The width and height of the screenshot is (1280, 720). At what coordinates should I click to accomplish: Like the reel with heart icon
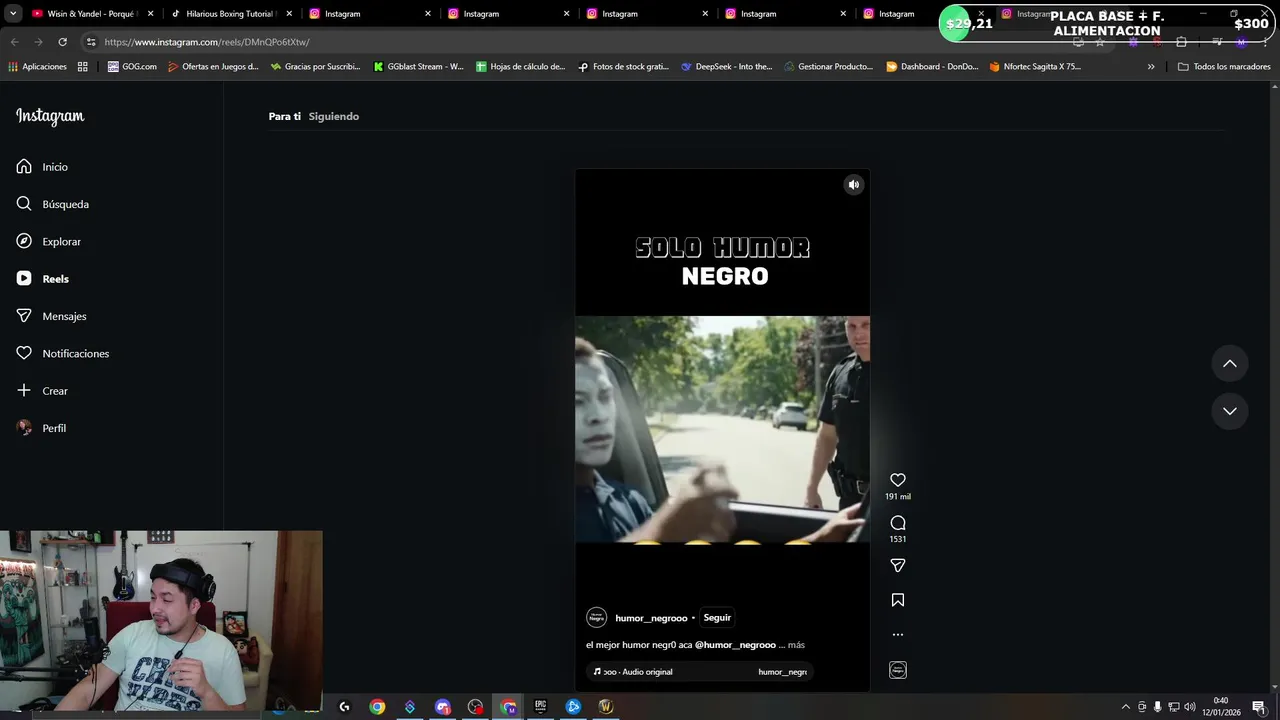tap(898, 480)
